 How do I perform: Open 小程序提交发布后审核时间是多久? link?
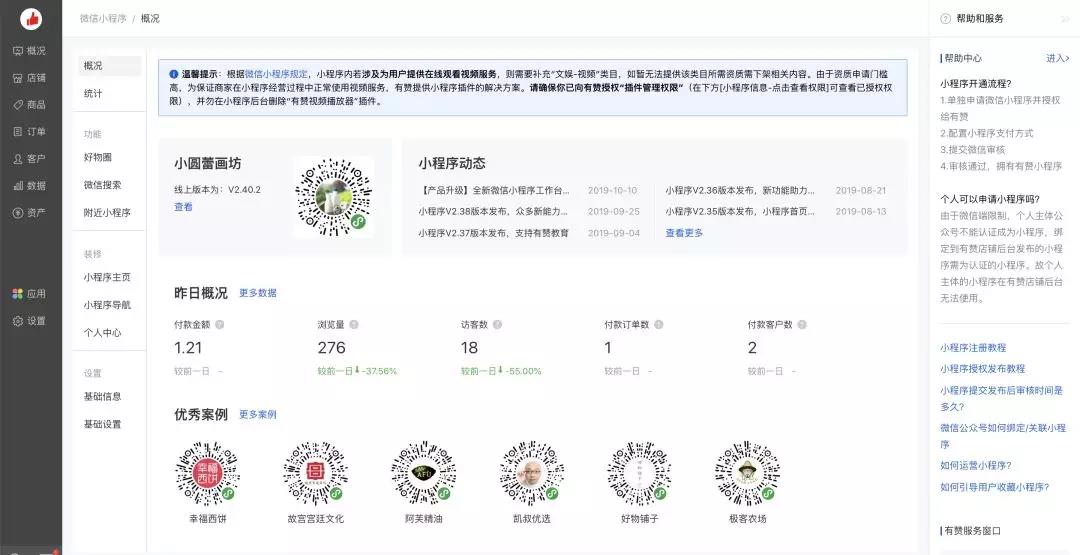point(1001,398)
